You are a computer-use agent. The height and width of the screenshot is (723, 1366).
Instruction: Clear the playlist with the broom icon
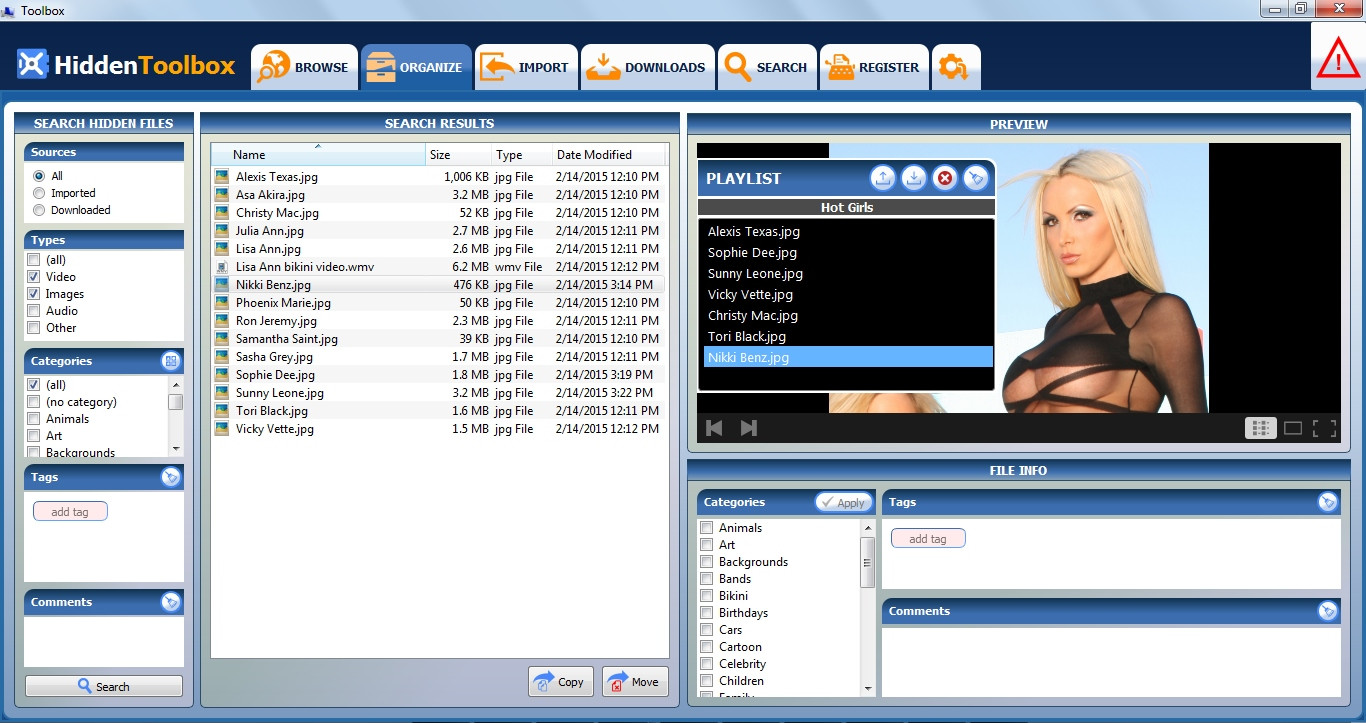976,178
